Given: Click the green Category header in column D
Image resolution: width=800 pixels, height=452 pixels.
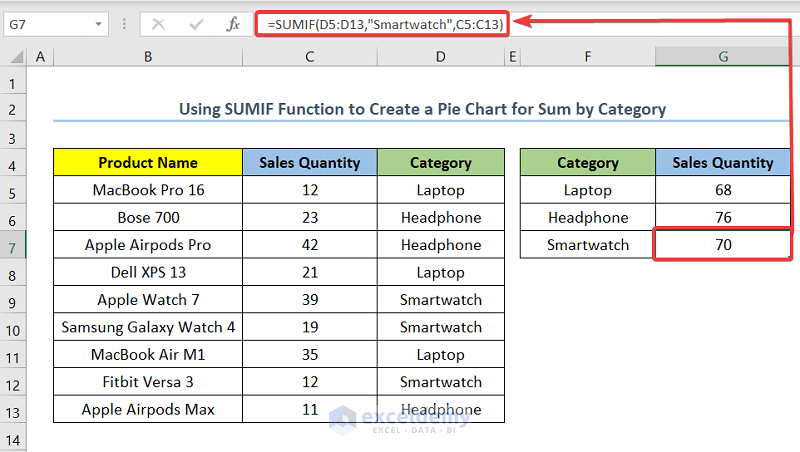Looking at the screenshot, I should click(440, 162).
